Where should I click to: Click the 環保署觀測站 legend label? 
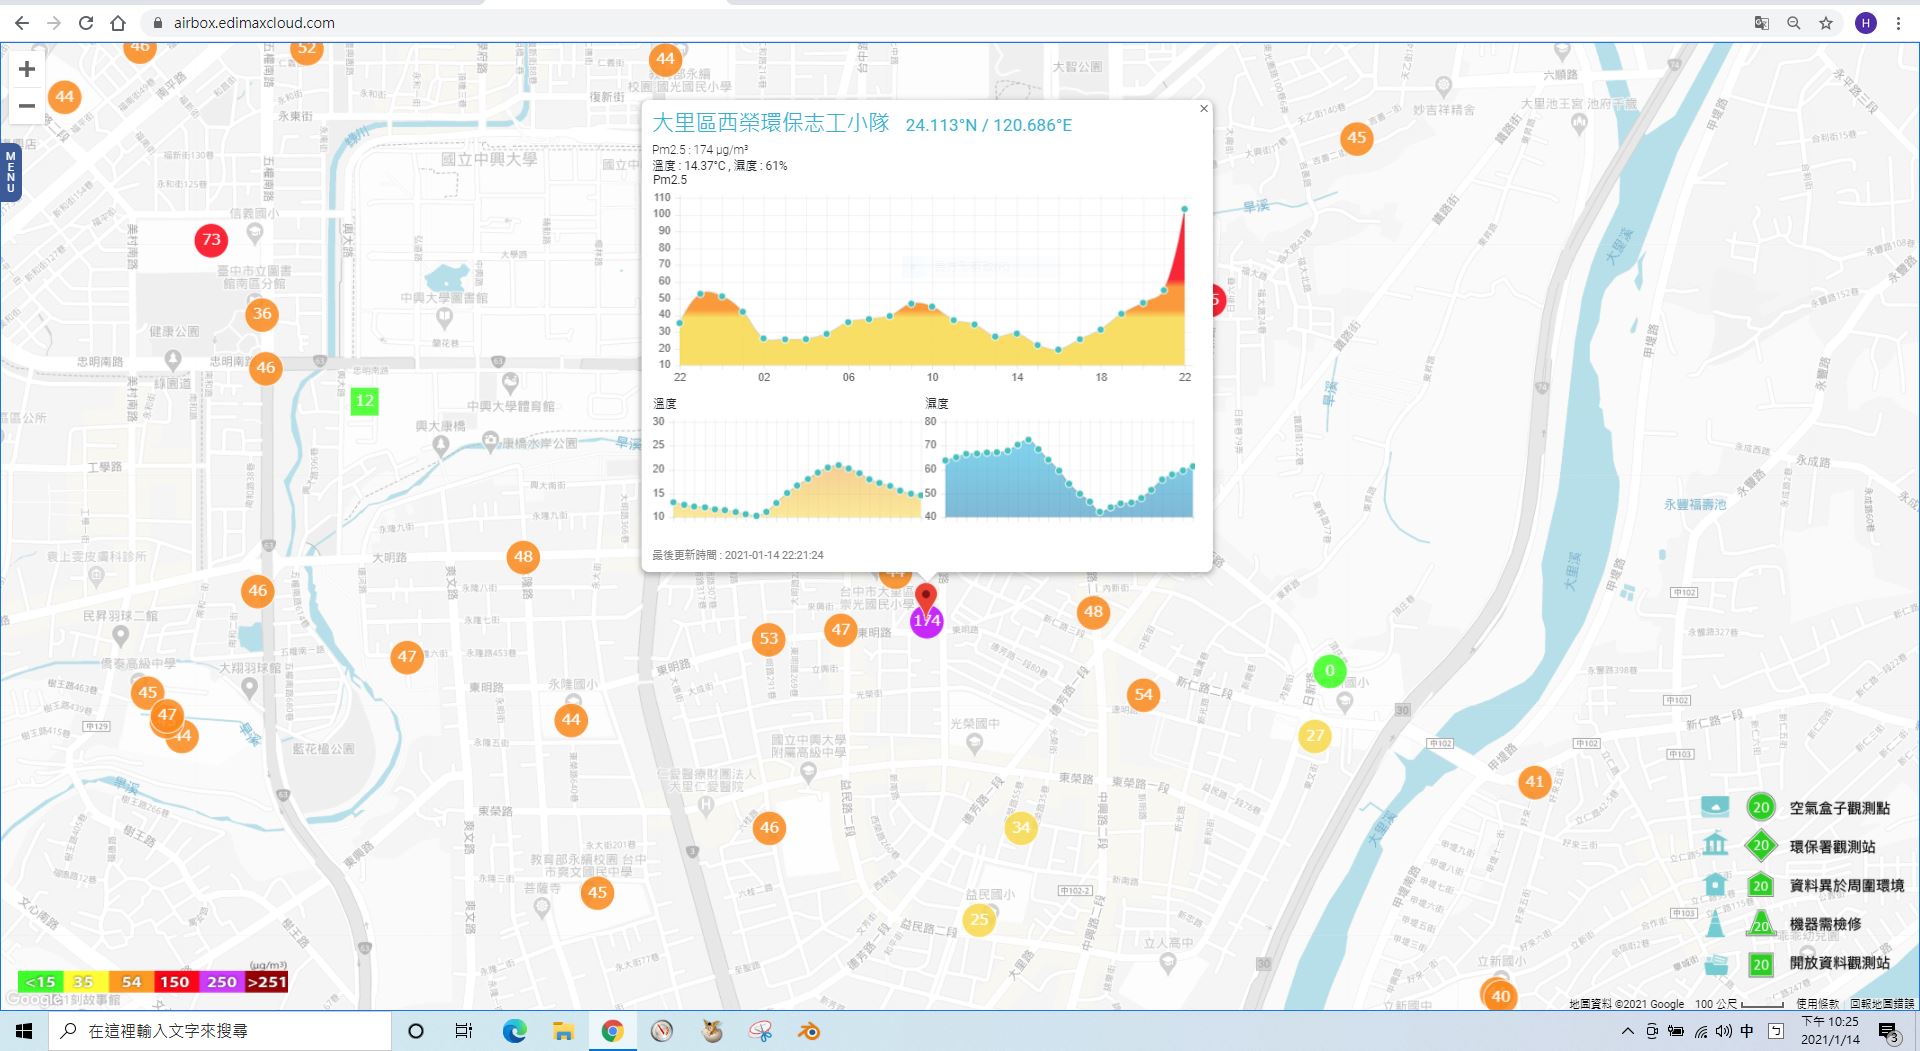coord(1832,847)
